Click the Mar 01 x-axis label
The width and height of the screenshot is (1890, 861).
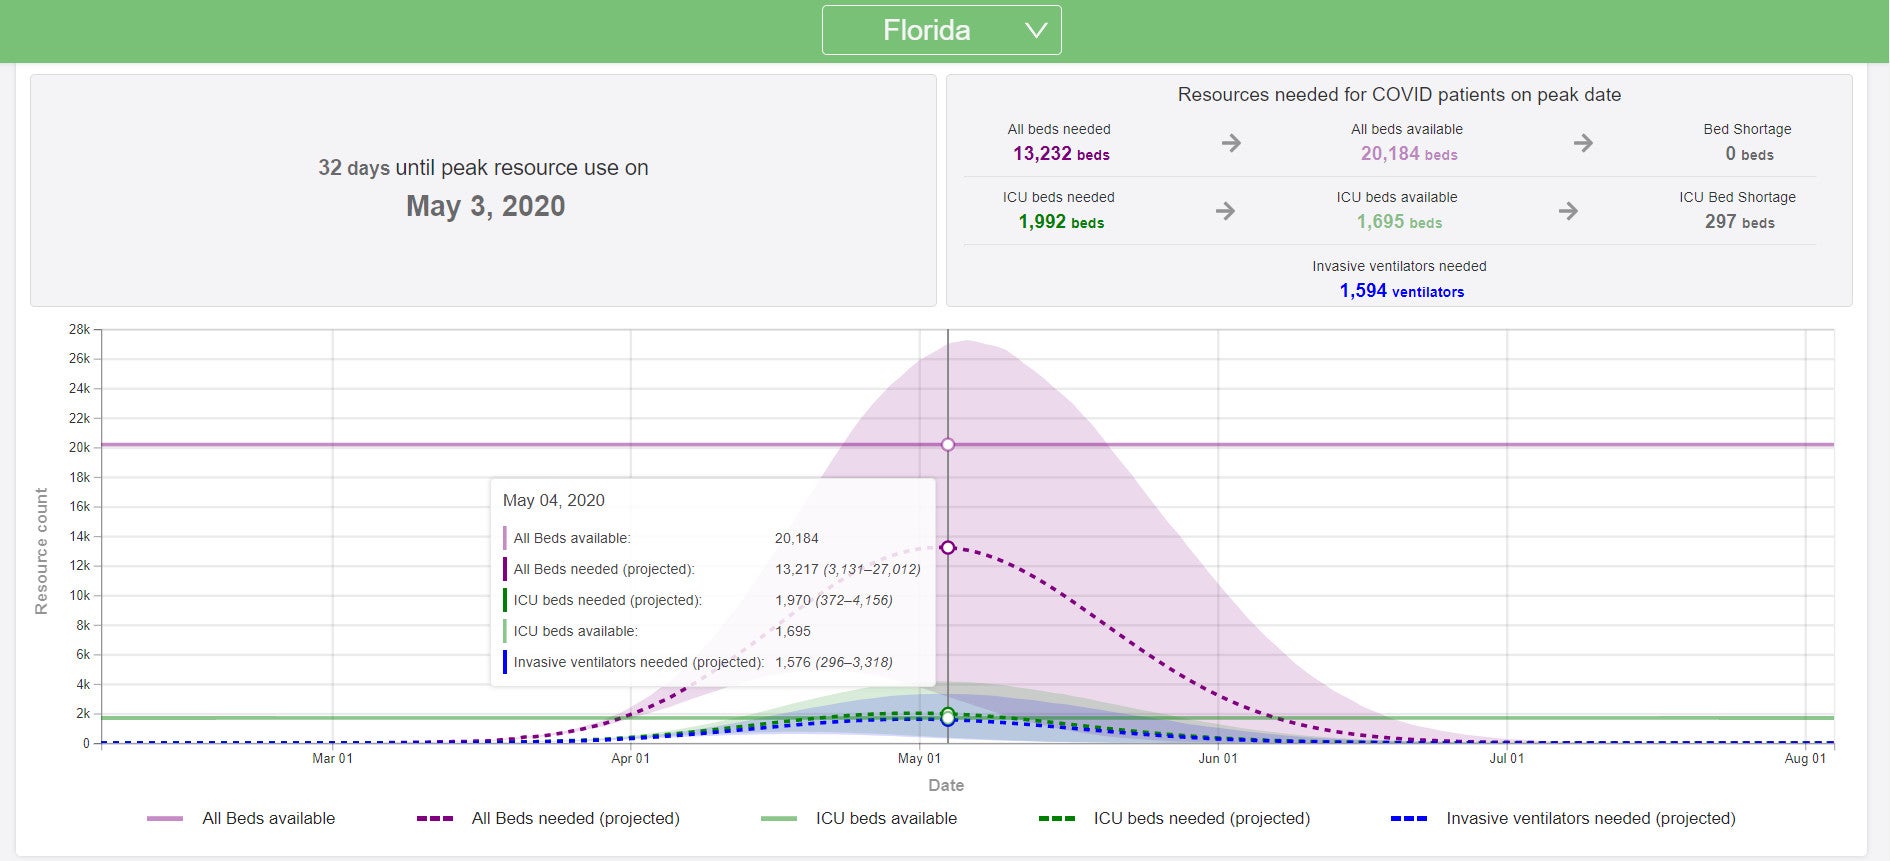(332, 759)
